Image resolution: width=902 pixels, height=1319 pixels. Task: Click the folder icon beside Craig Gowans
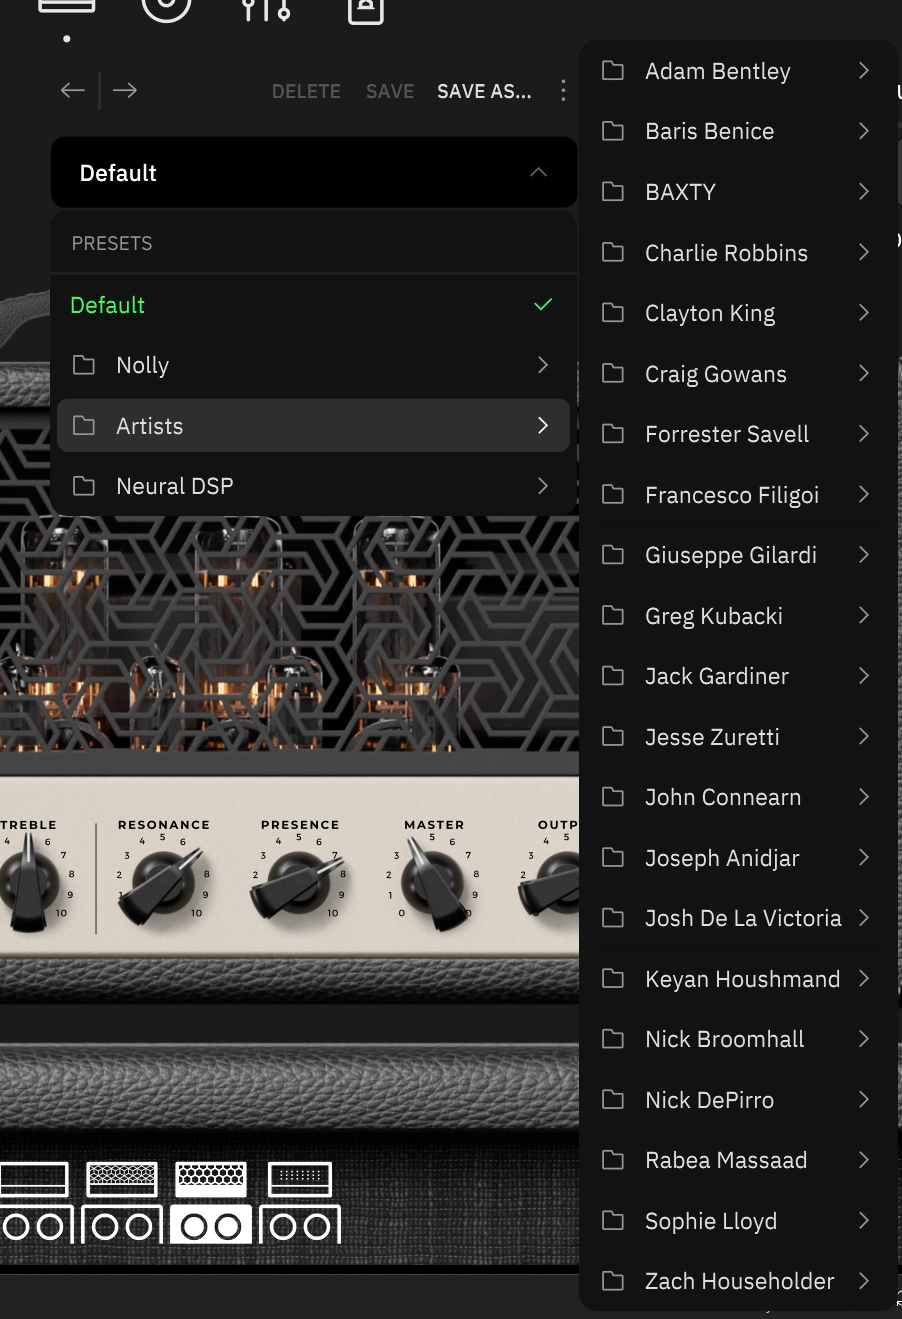point(613,374)
